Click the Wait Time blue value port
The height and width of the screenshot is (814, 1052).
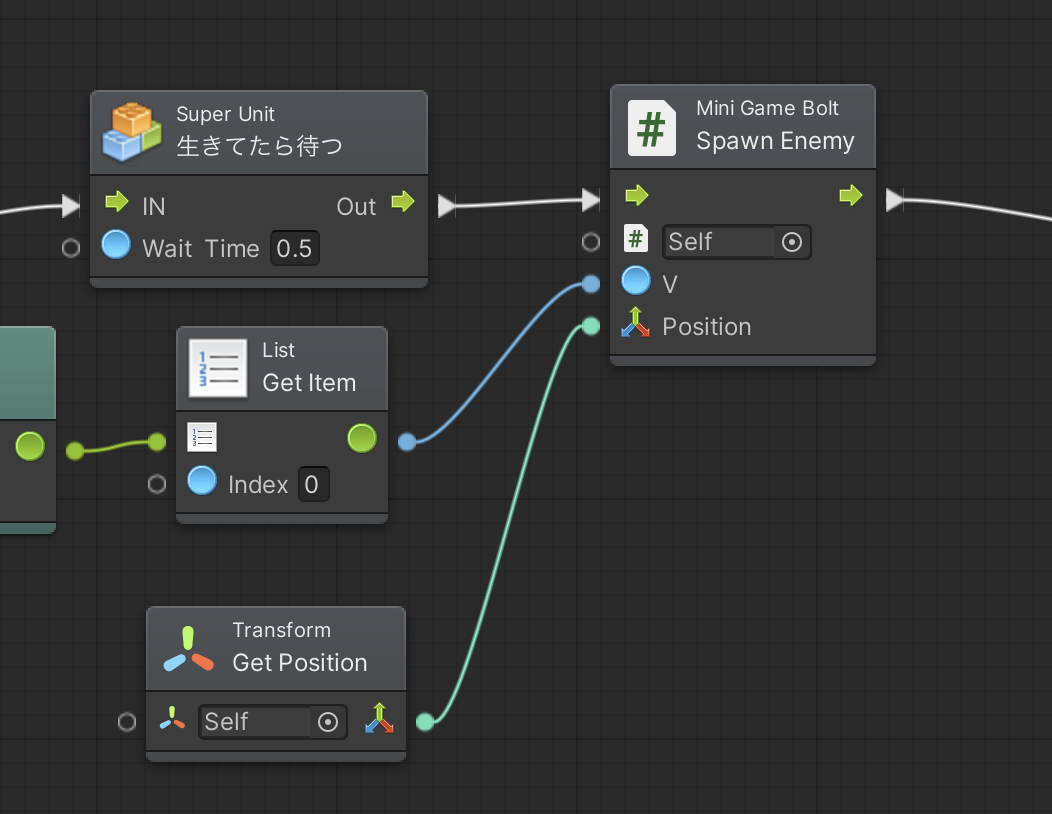(x=116, y=244)
